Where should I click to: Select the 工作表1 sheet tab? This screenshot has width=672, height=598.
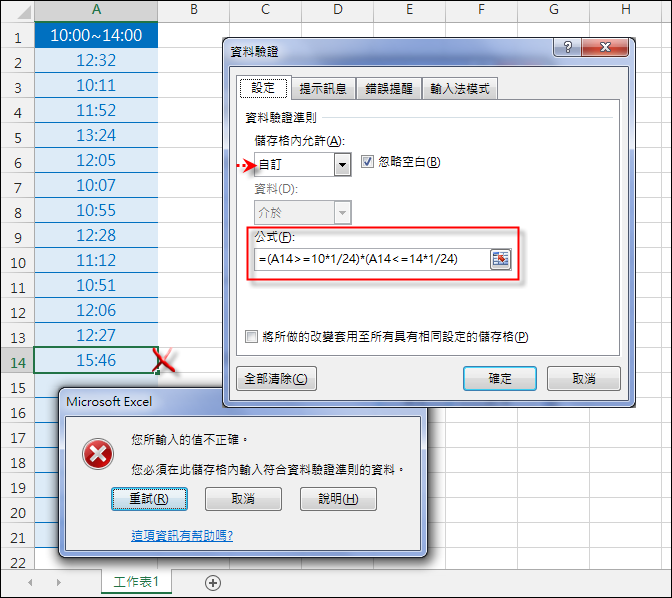[x=136, y=582]
